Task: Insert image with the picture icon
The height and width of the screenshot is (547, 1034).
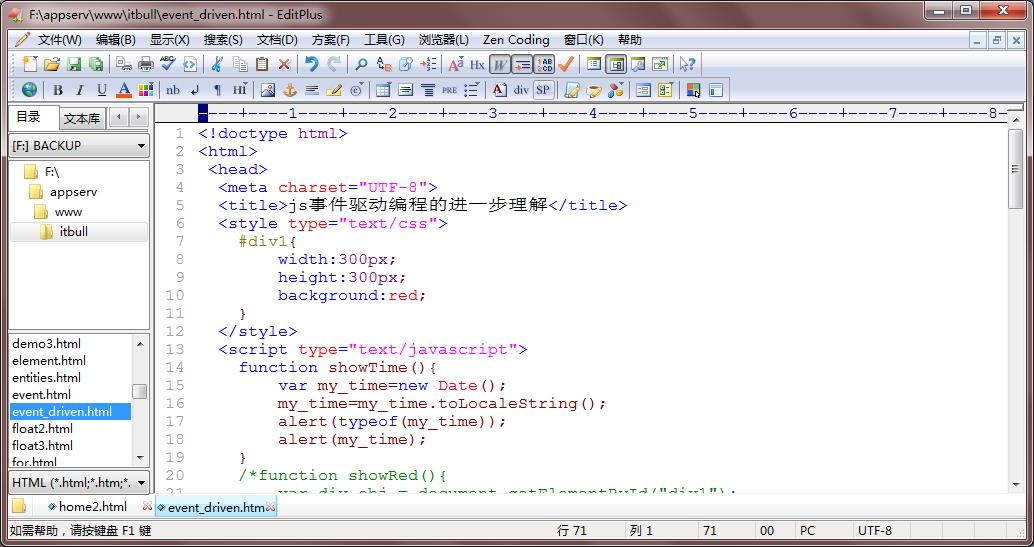Action: (x=268, y=90)
